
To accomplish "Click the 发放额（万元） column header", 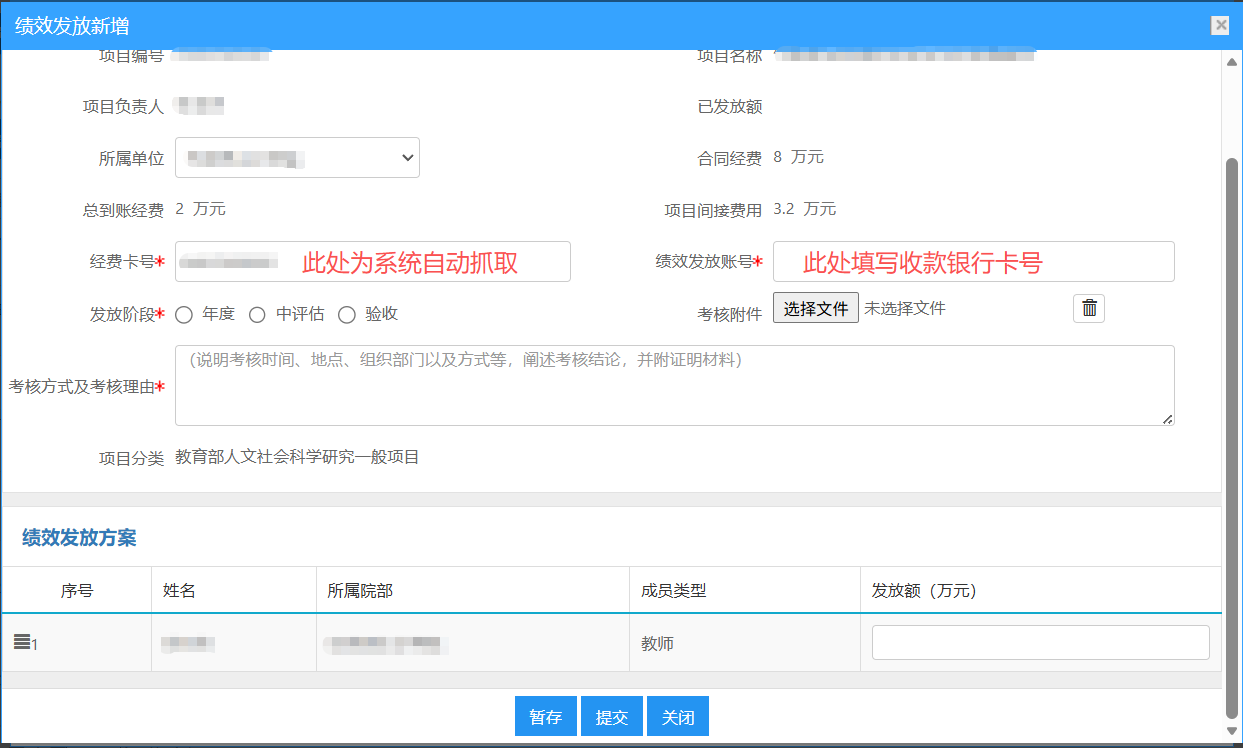I will pos(924,591).
